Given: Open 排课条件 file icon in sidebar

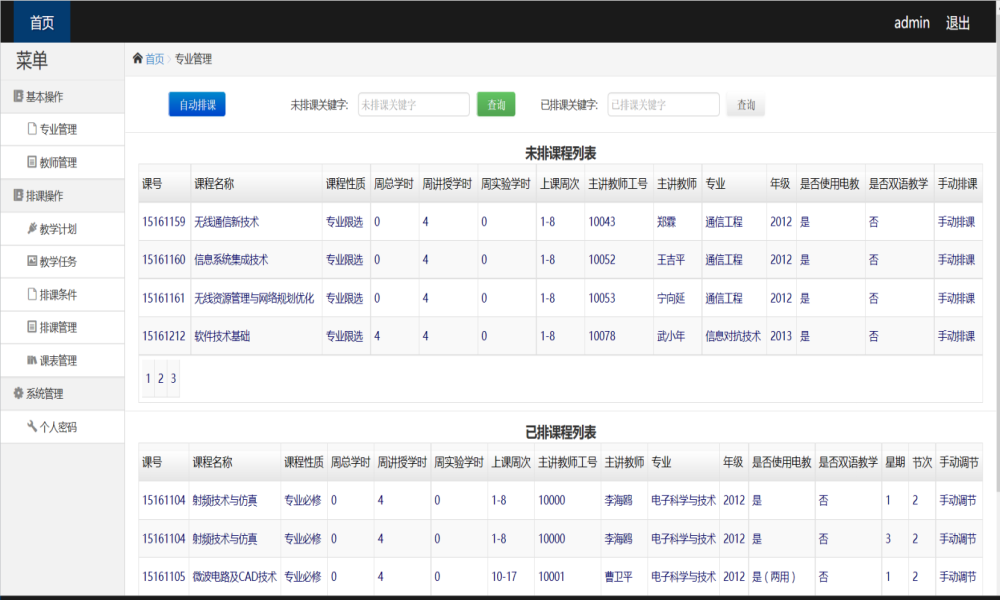Looking at the screenshot, I should pos(32,294).
